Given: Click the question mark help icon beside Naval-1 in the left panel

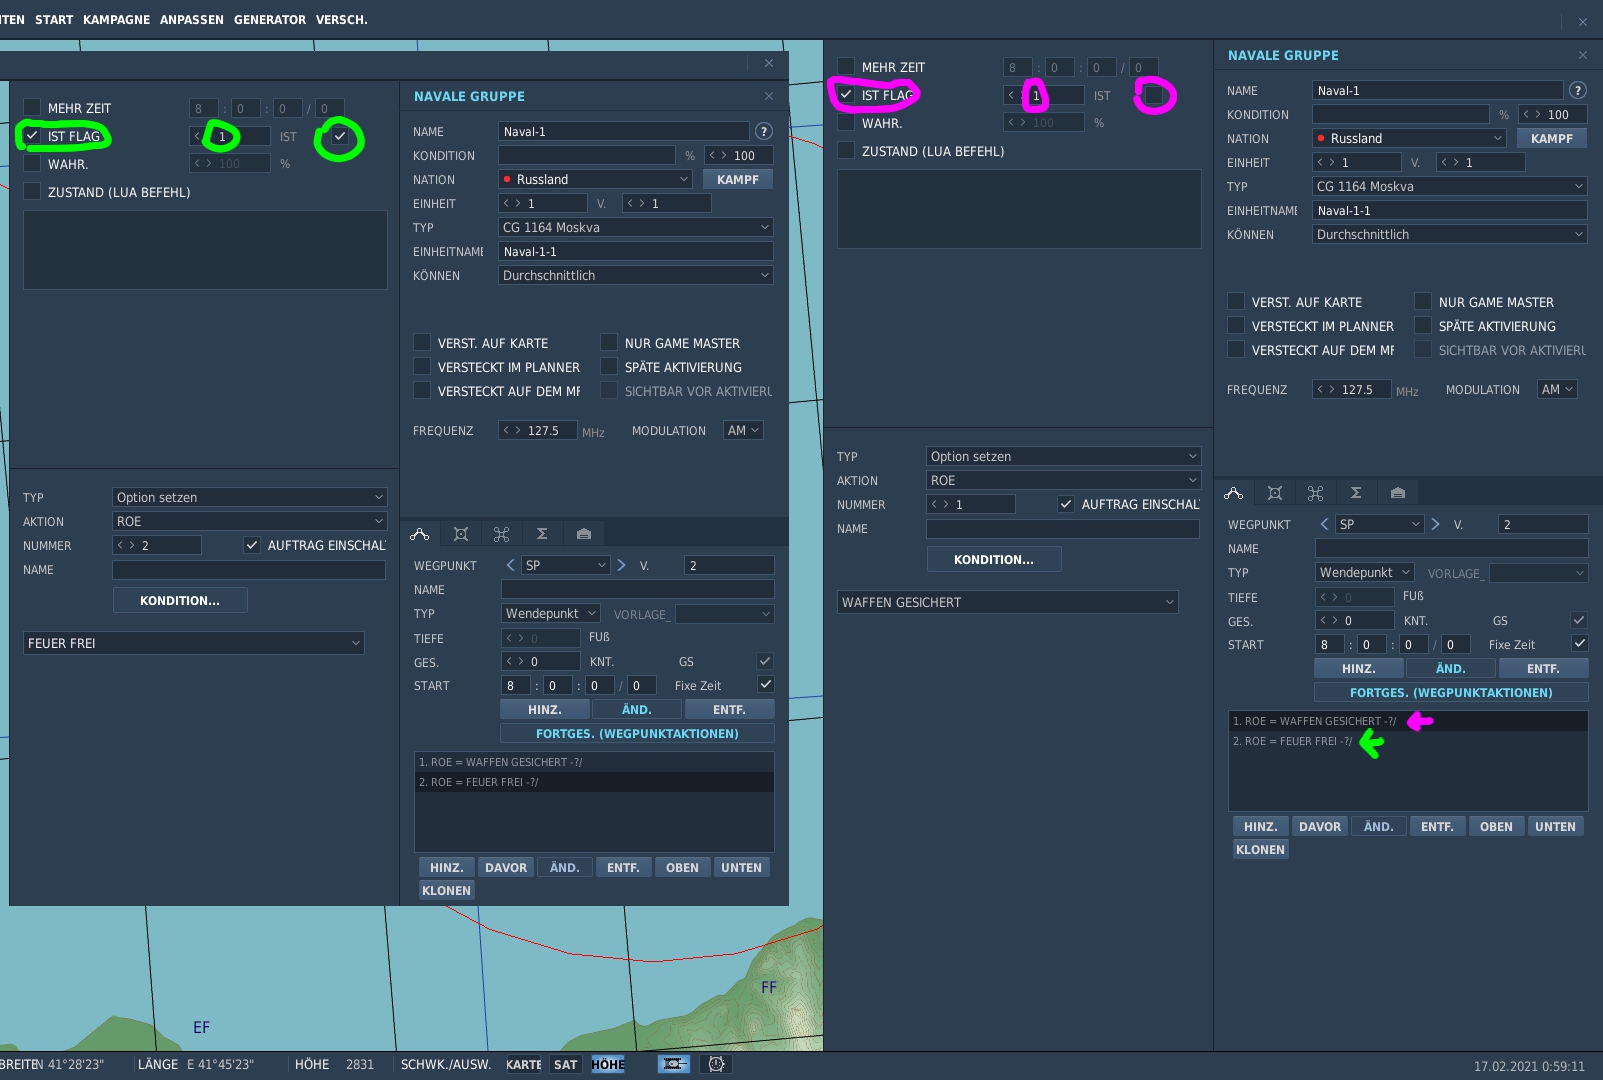Looking at the screenshot, I should tap(764, 131).
